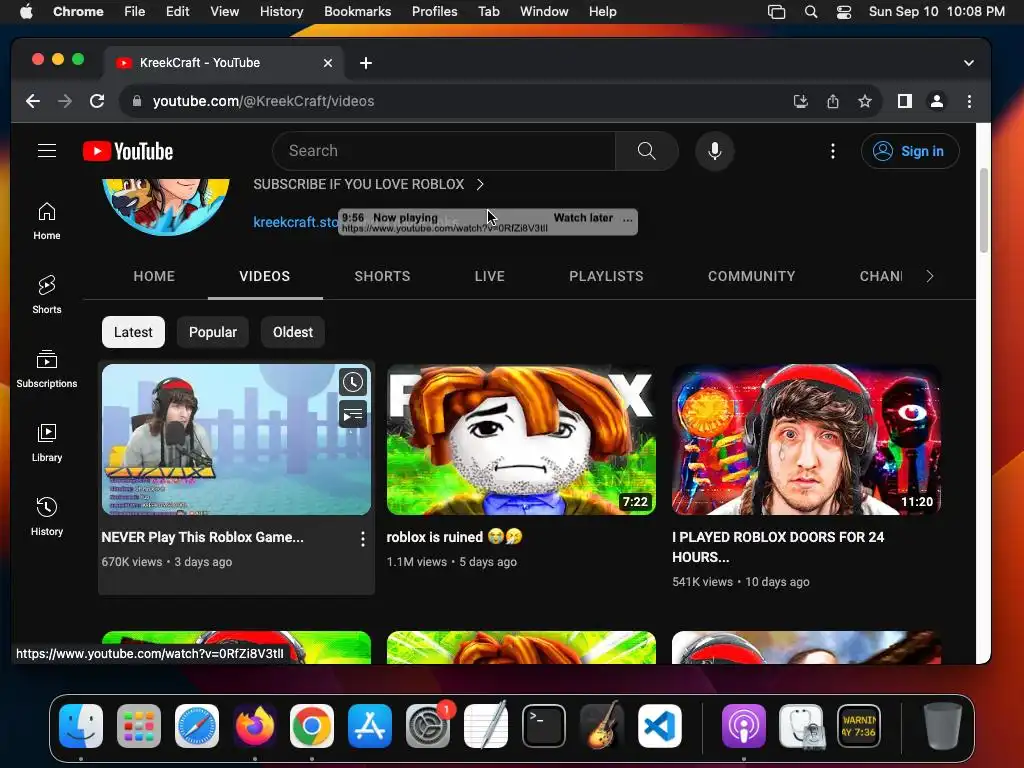This screenshot has width=1024, height=768.
Task: Click the YouTube logo
Action: pyautogui.click(x=128, y=152)
